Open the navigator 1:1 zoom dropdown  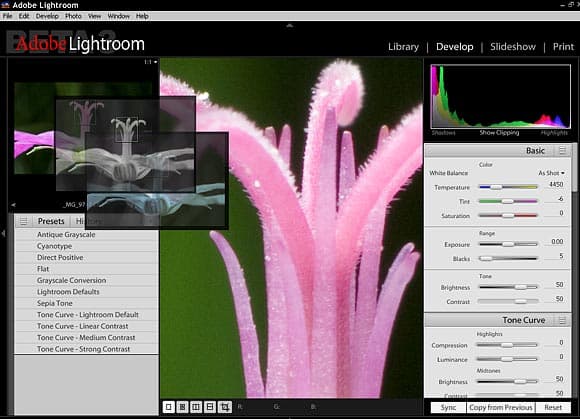click(151, 62)
